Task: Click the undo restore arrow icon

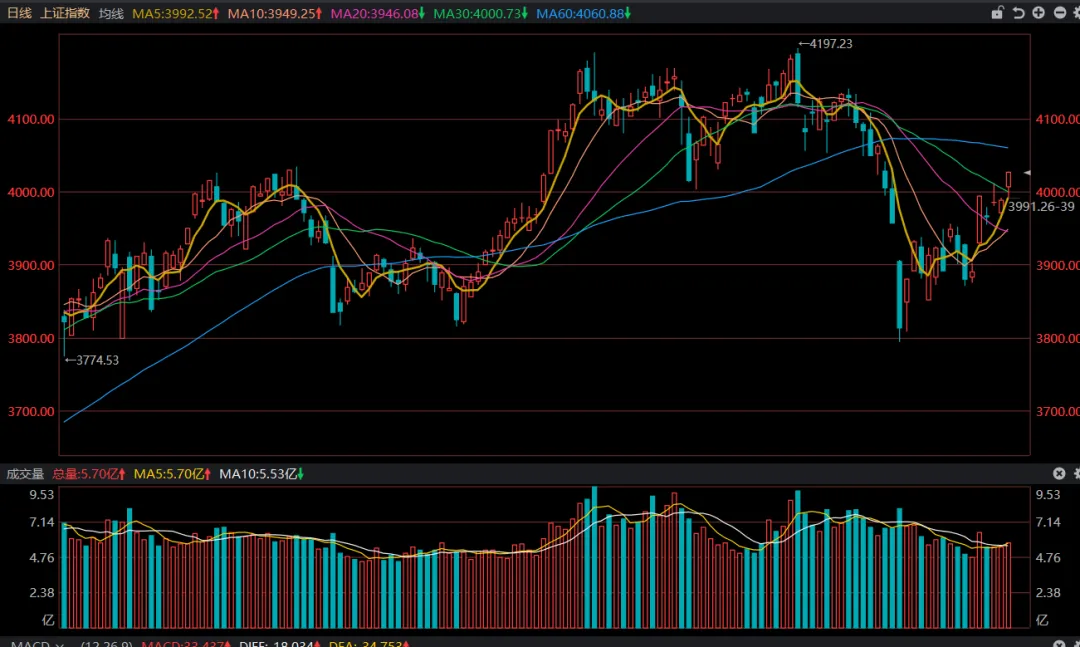Action: pyautogui.click(x=1018, y=12)
